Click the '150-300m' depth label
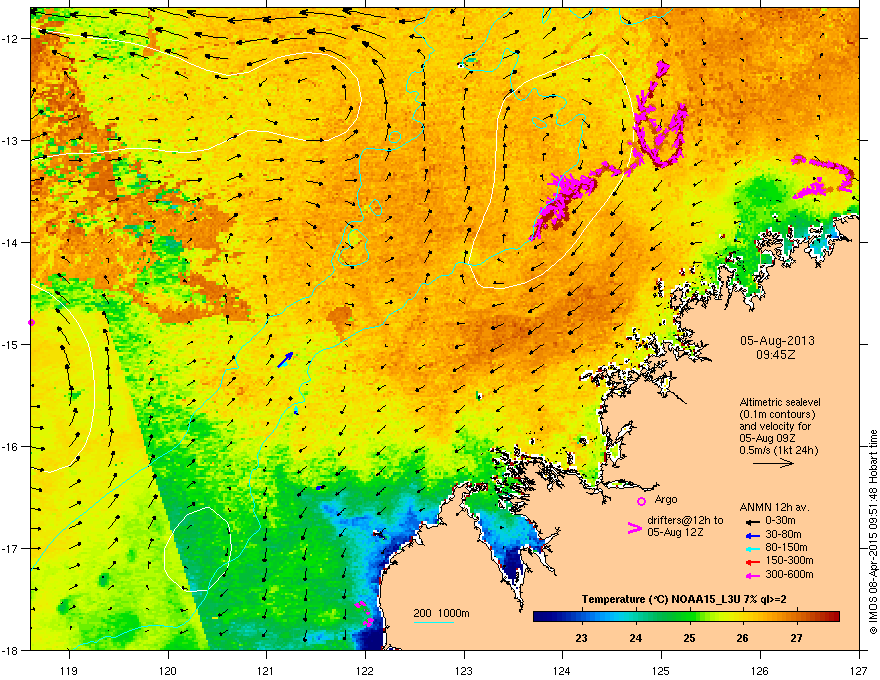The height and width of the screenshot is (680, 880). 789,560
